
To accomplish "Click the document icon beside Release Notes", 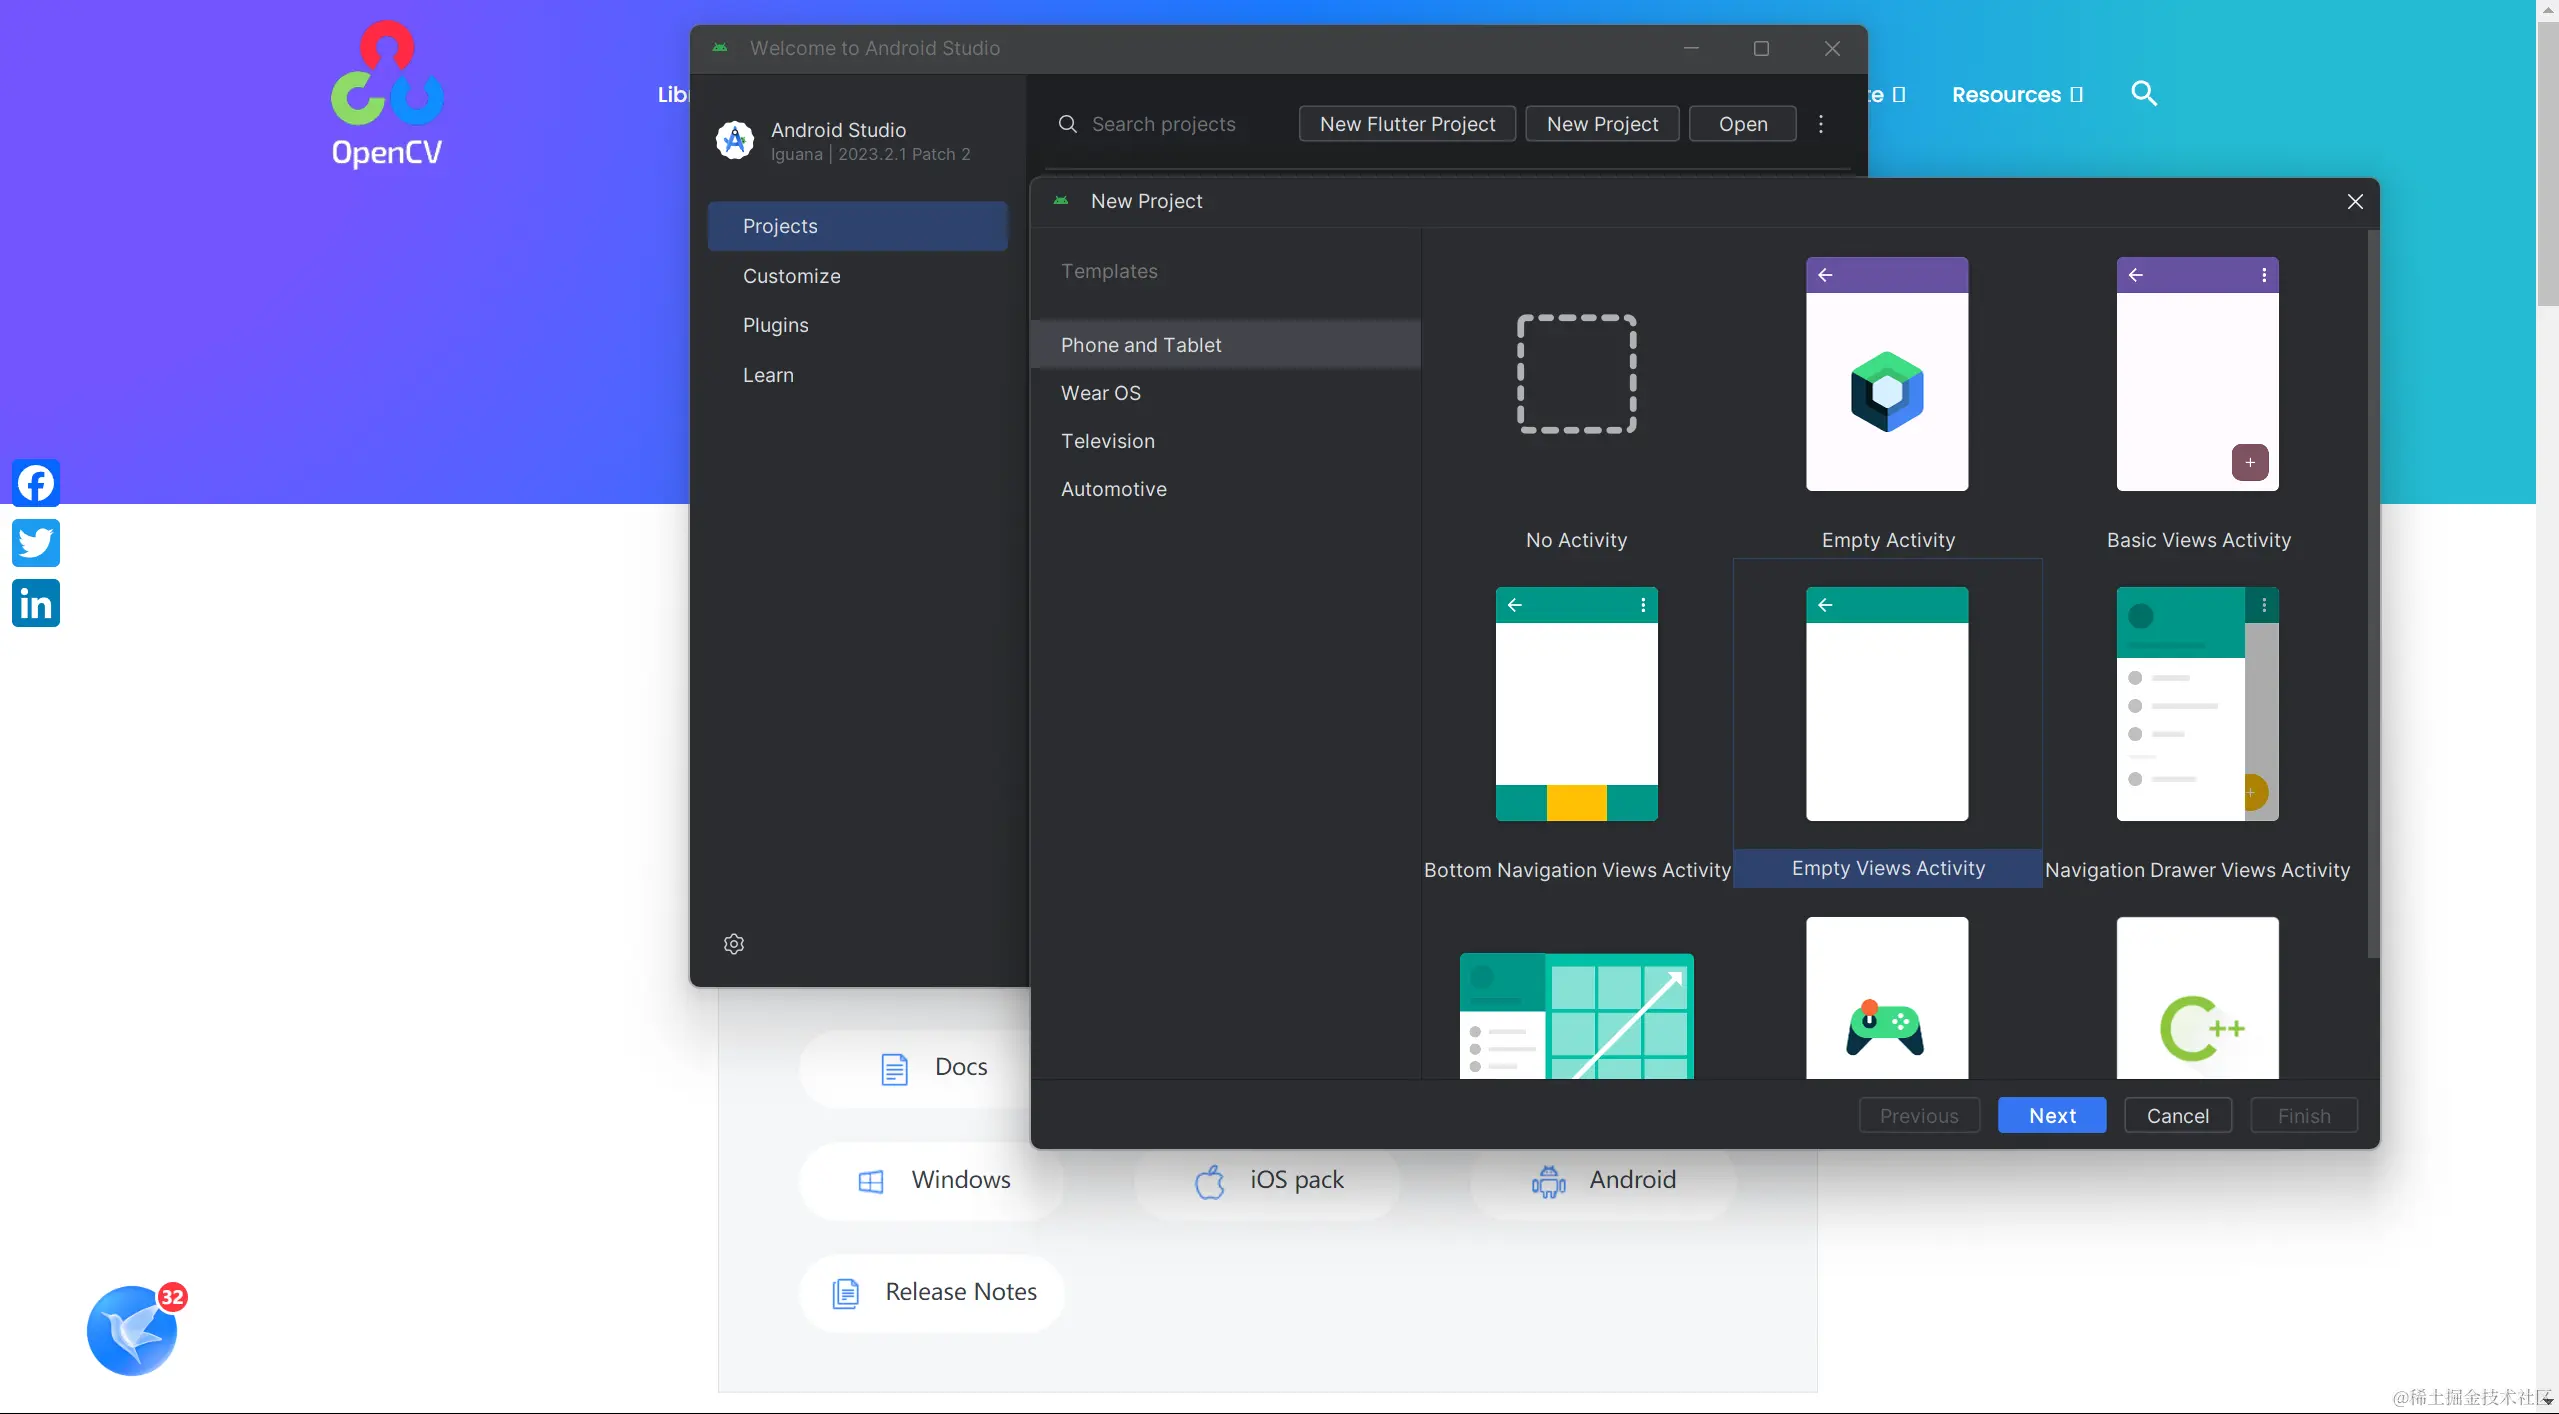I will click(845, 1293).
